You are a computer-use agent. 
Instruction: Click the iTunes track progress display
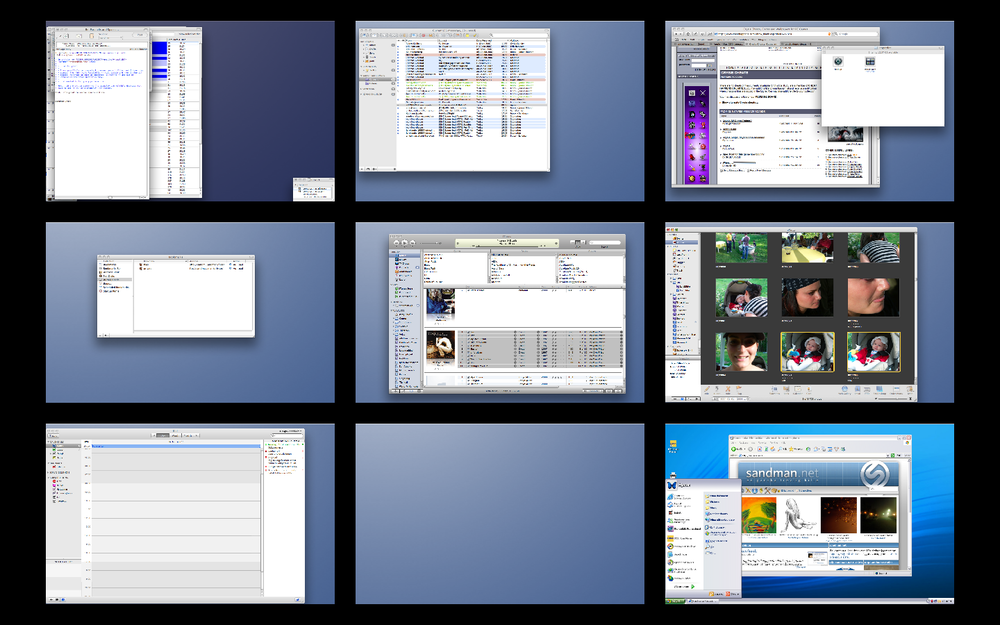tap(506, 243)
